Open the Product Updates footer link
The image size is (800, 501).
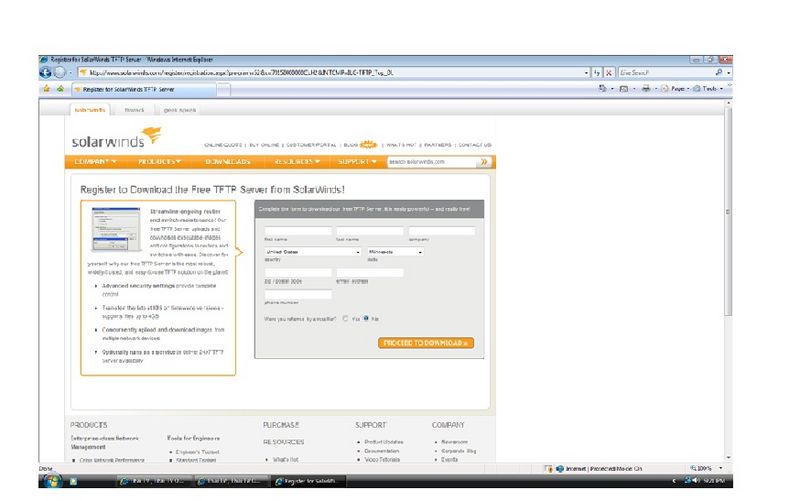click(x=384, y=442)
